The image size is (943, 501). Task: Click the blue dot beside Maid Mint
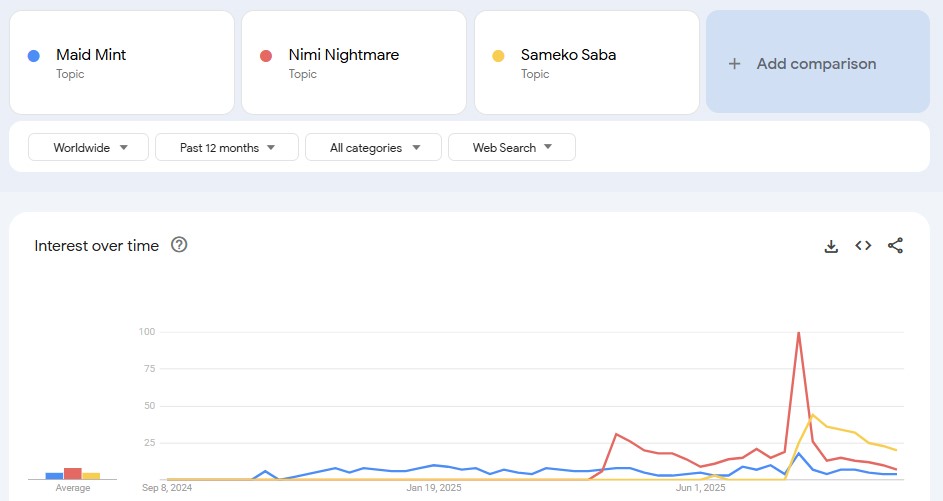coord(34,56)
